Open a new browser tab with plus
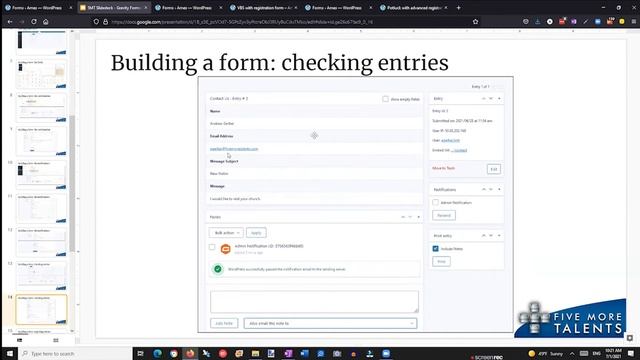 458,7
